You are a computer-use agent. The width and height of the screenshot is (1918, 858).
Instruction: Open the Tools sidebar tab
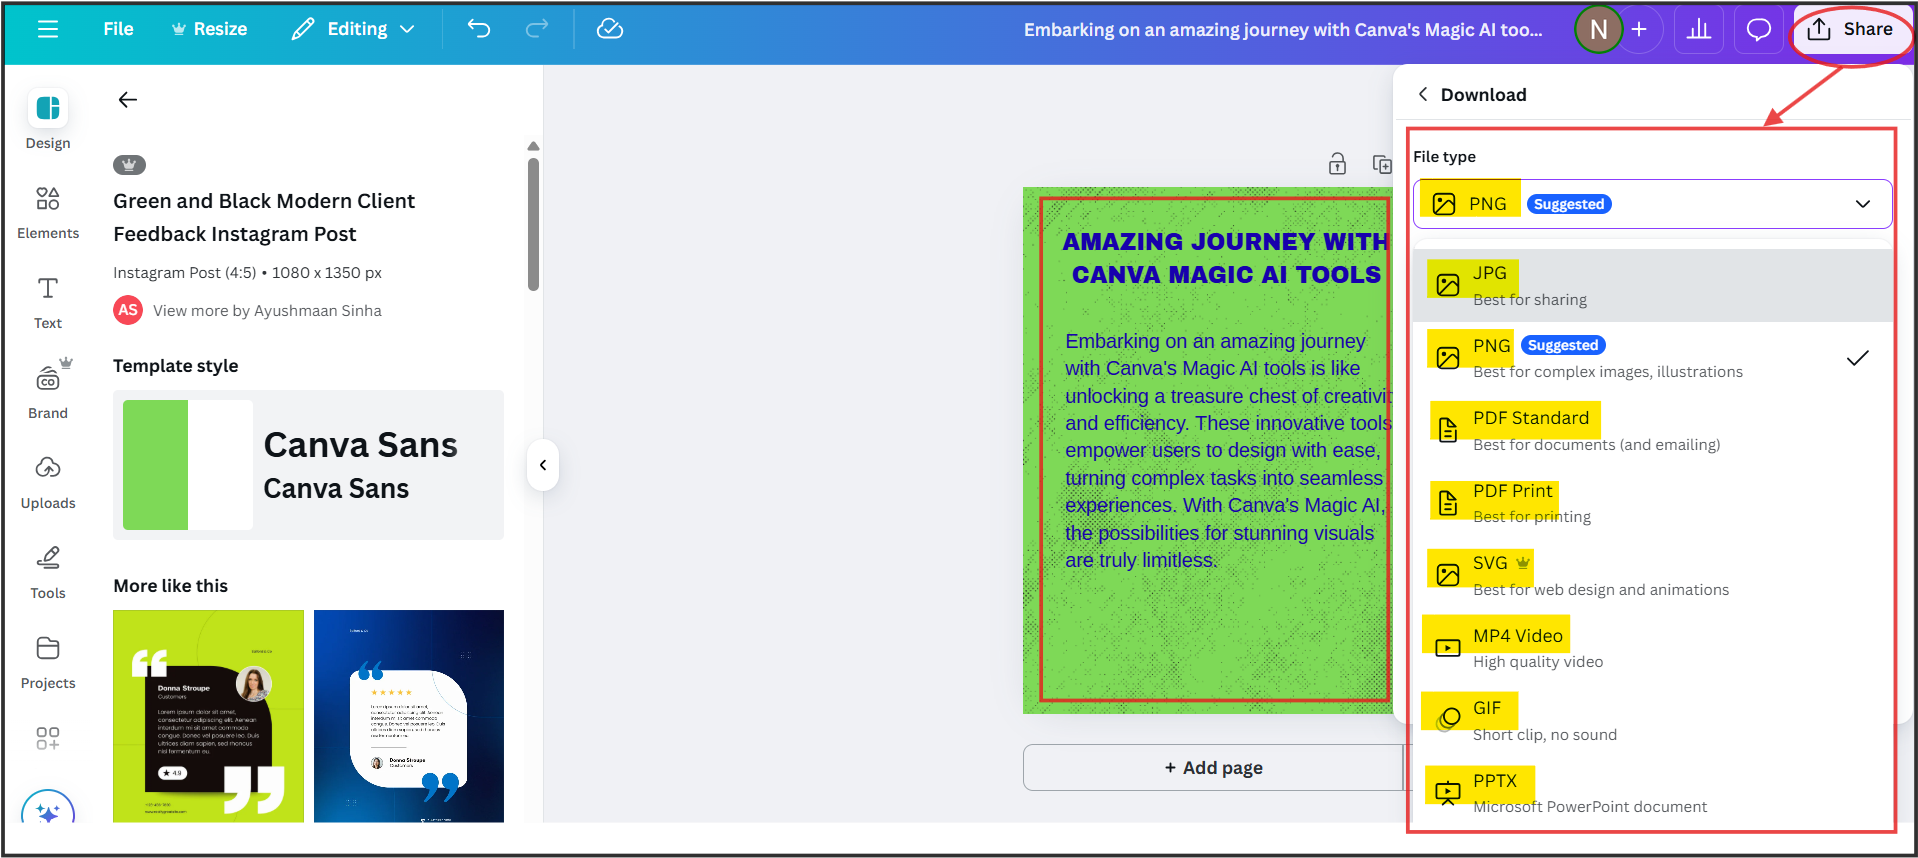(48, 572)
